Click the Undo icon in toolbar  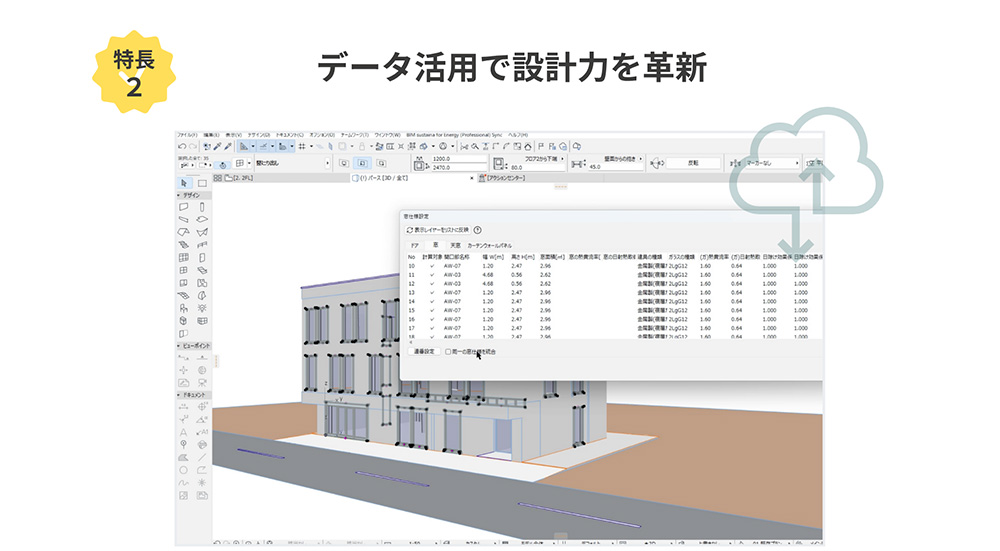click(x=181, y=146)
